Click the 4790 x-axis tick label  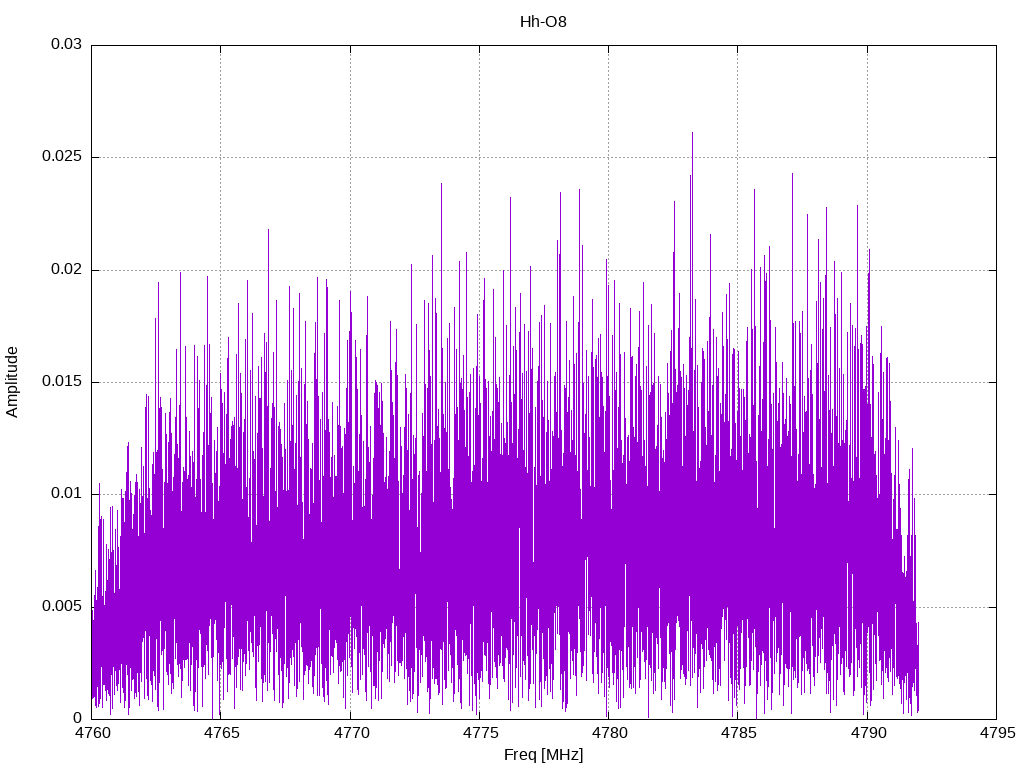868,733
